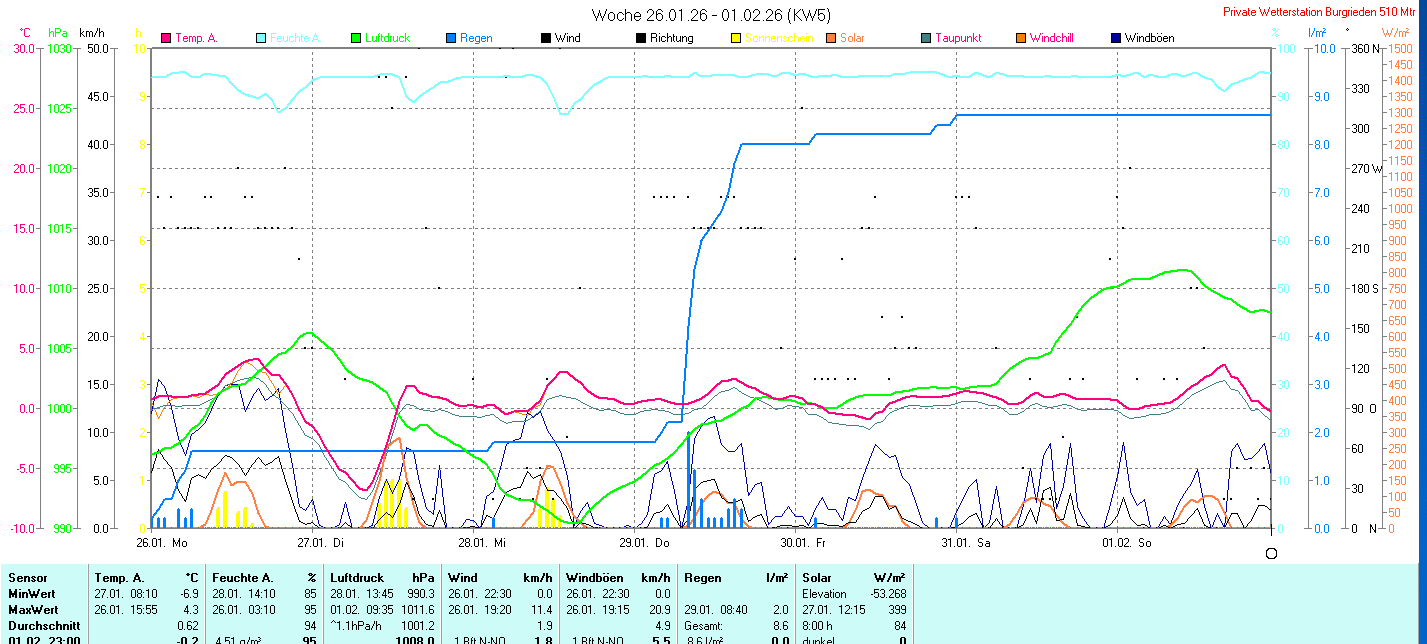Click the green Luftdruck legend square
This screenshot has height=644, width=1427.
[x=356, y=38]
